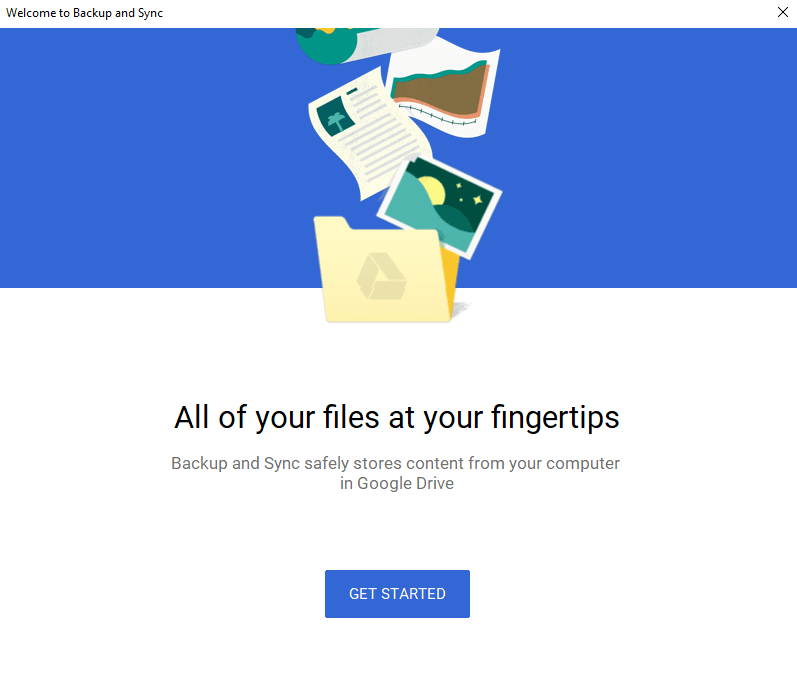This screenshot has height=676, width=797.
Task: Click the folder's tab at its top-left
Action: pyautogui.click(x=332, y=223)
